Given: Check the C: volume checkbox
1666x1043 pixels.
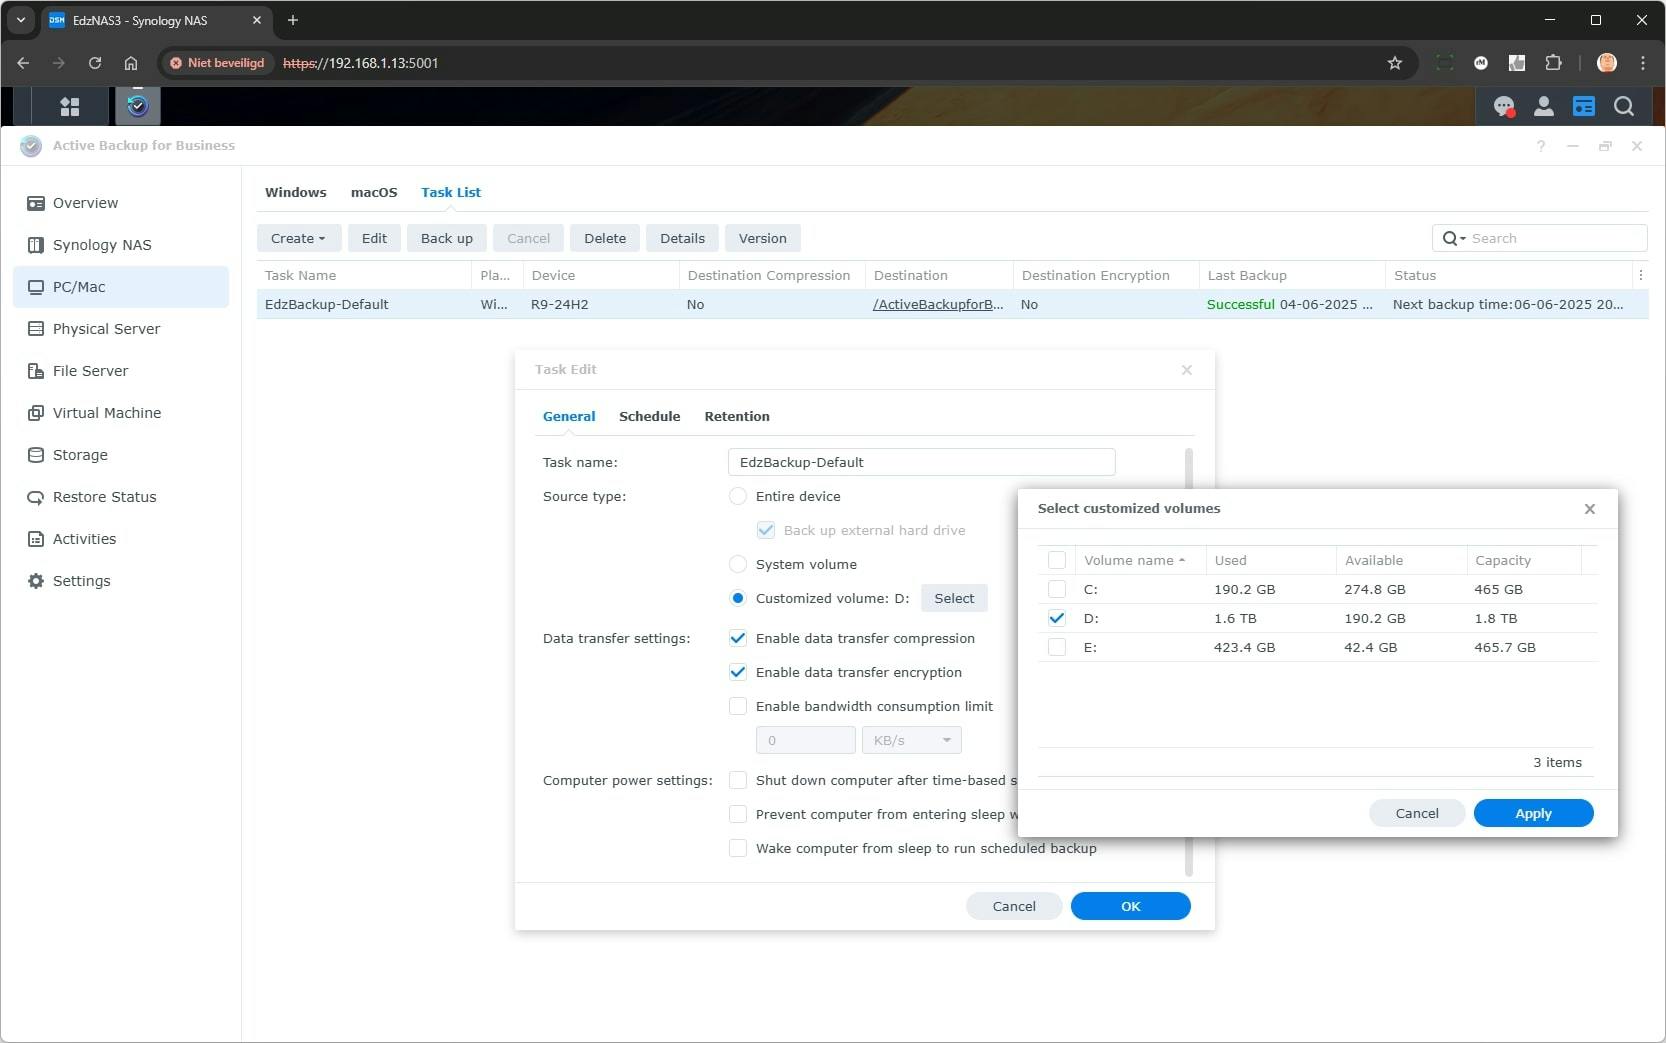Looking at the screenshot, I should 1057,589.
